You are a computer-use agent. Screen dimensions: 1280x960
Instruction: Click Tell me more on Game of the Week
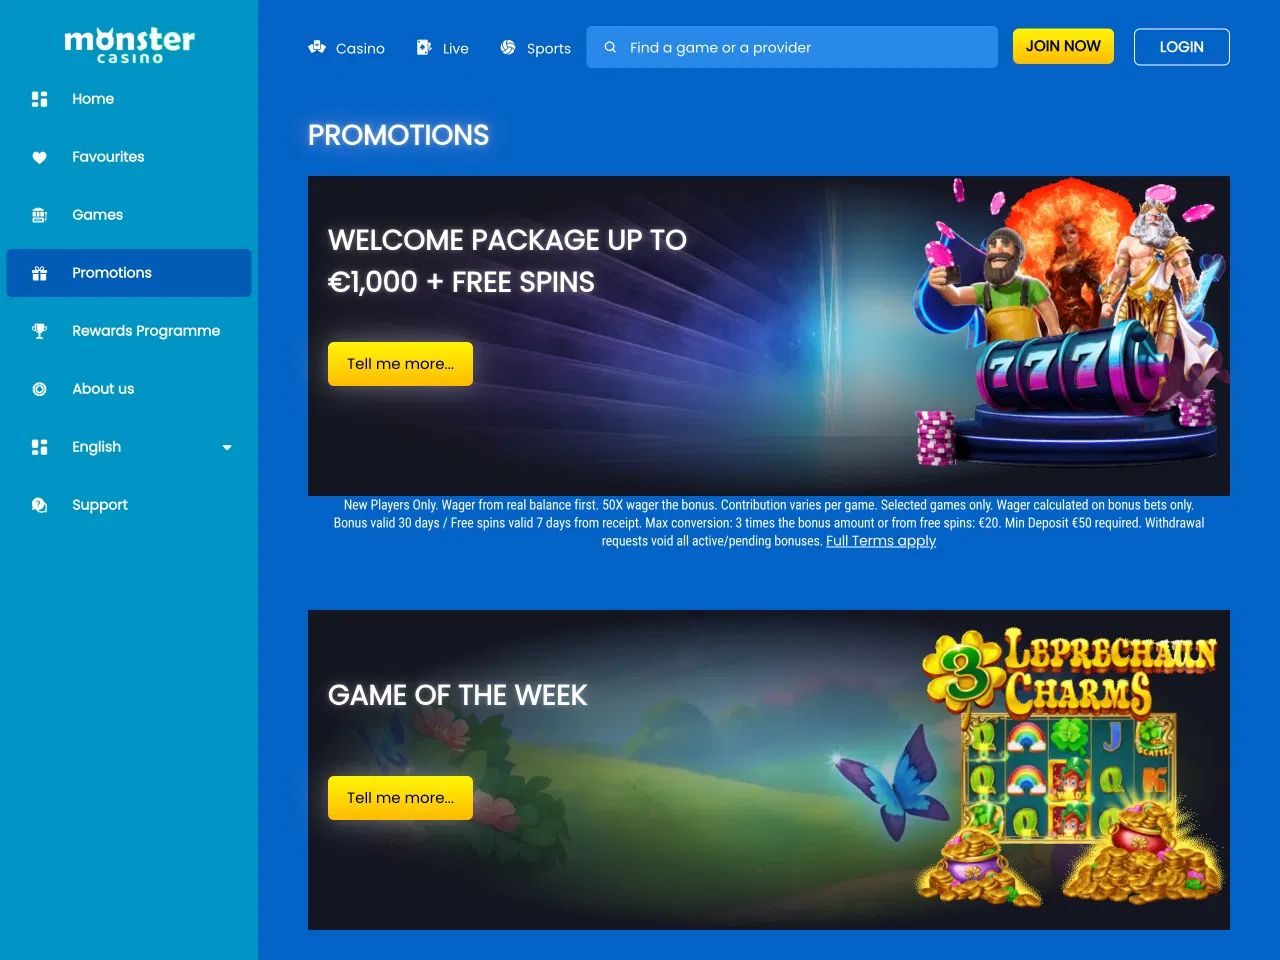[x=400, y=798]
